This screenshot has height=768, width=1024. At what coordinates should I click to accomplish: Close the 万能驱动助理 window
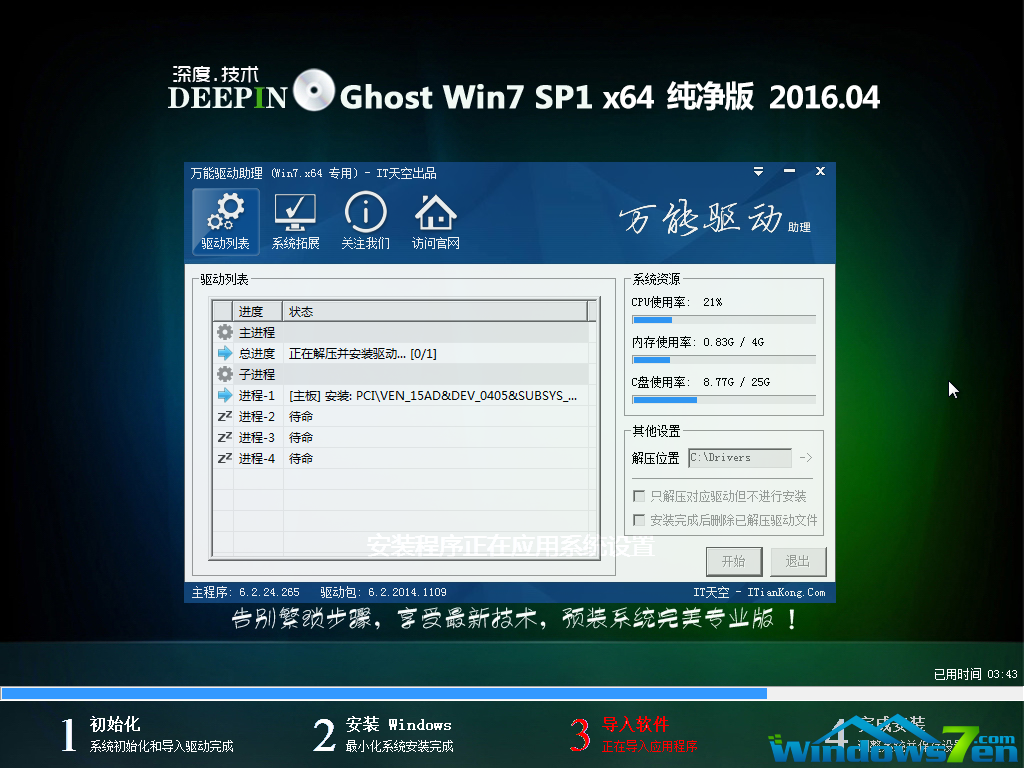[820, 171]
